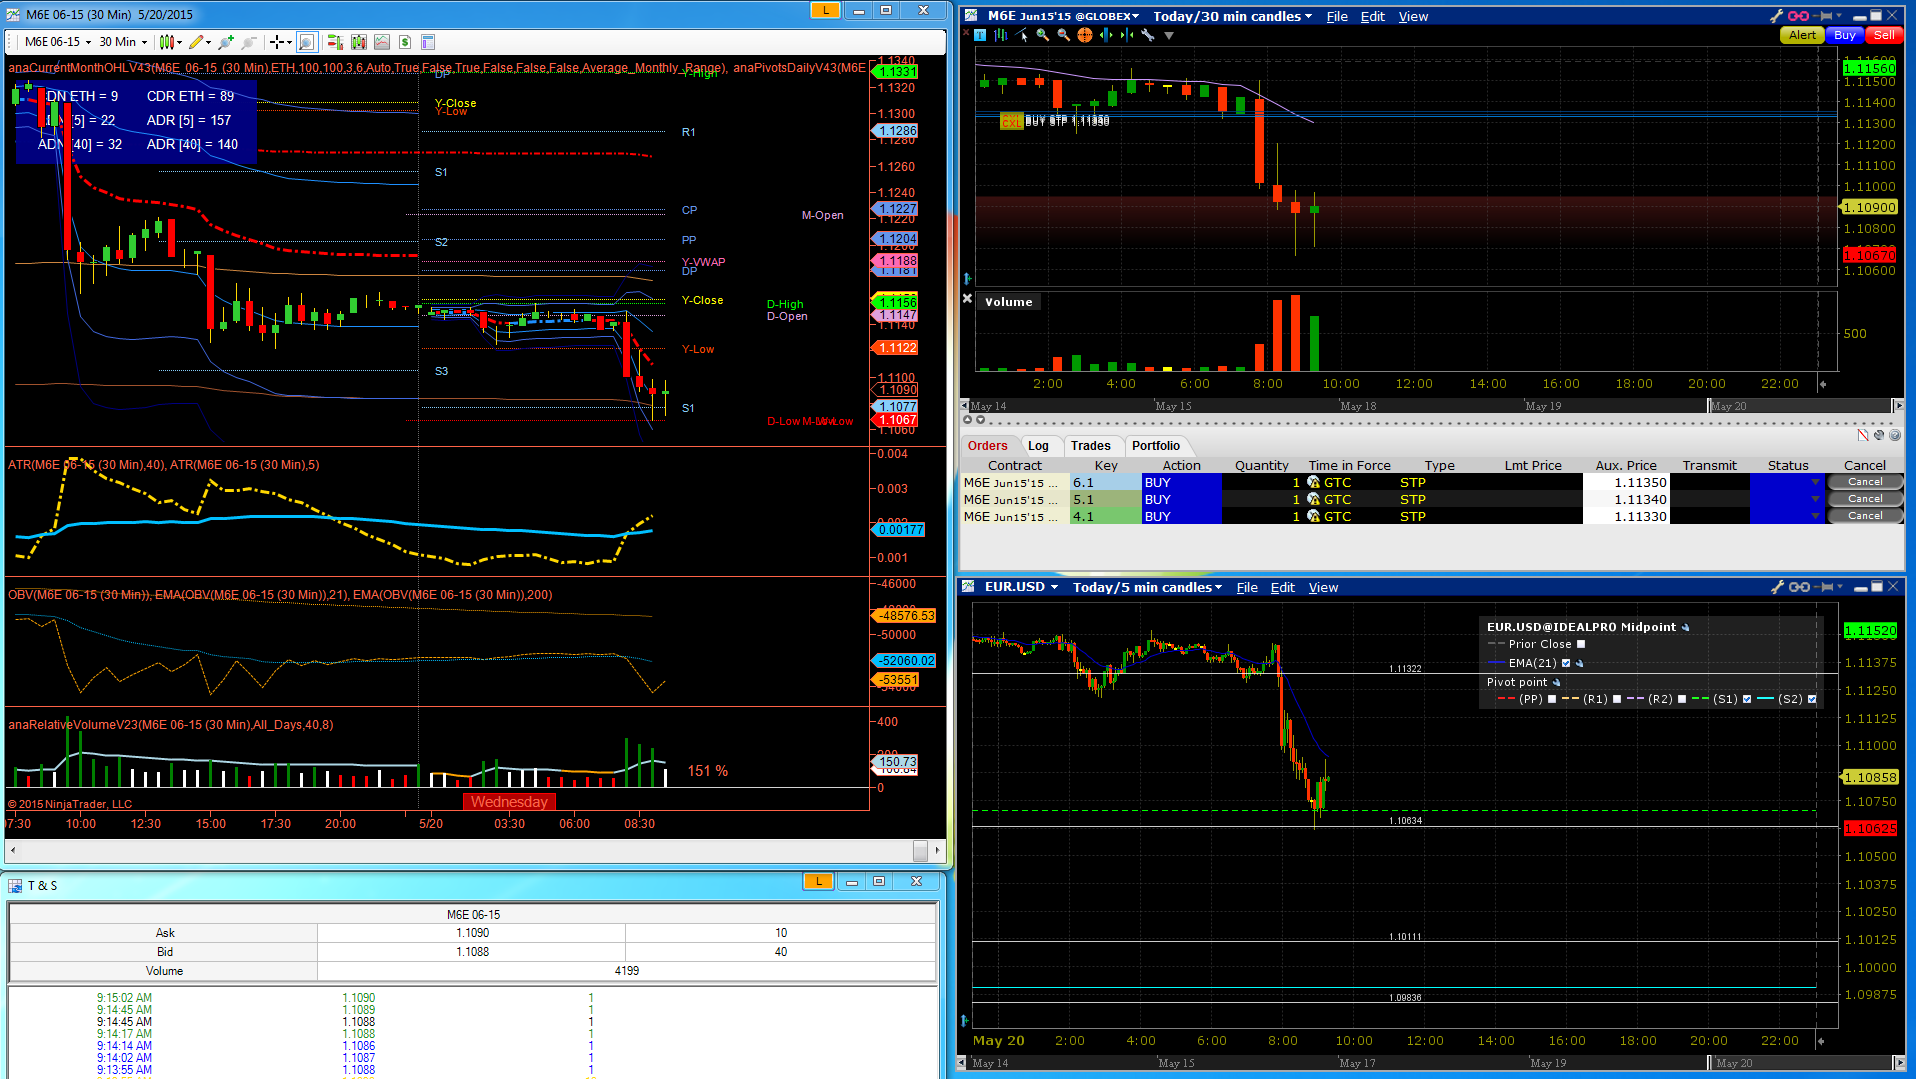Click the green zoom in magnifier in M6E toolbar
1916x1079 pixels.
pyautogui.click(x=1043, y=35)
